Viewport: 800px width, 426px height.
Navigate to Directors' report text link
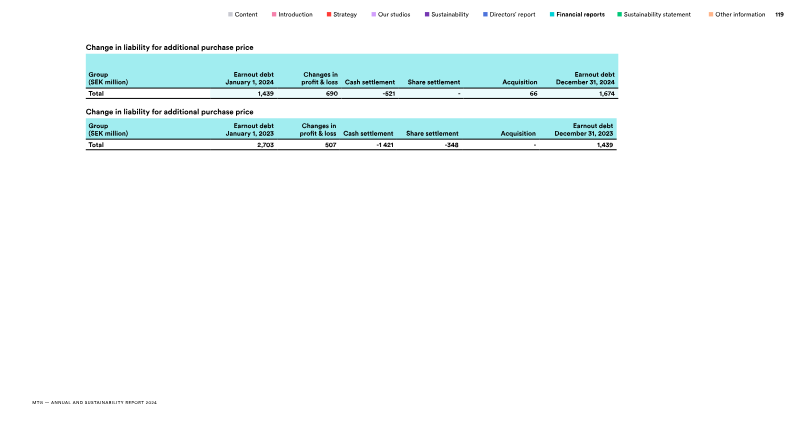(x=512, y=15)
